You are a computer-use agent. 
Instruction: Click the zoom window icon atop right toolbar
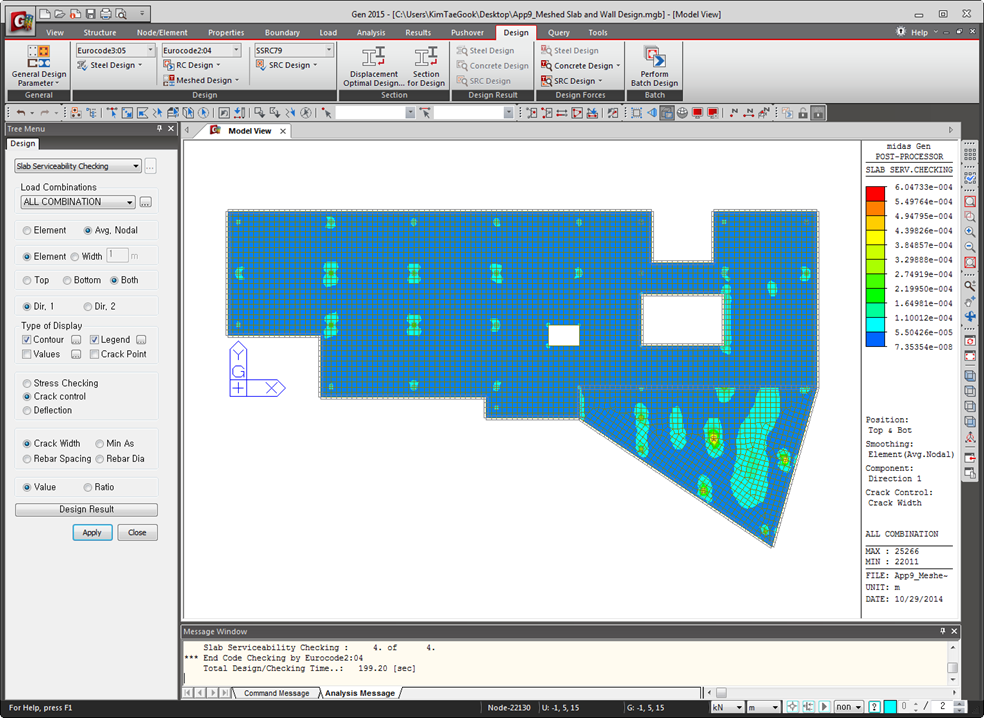click(x=970, y=201)
